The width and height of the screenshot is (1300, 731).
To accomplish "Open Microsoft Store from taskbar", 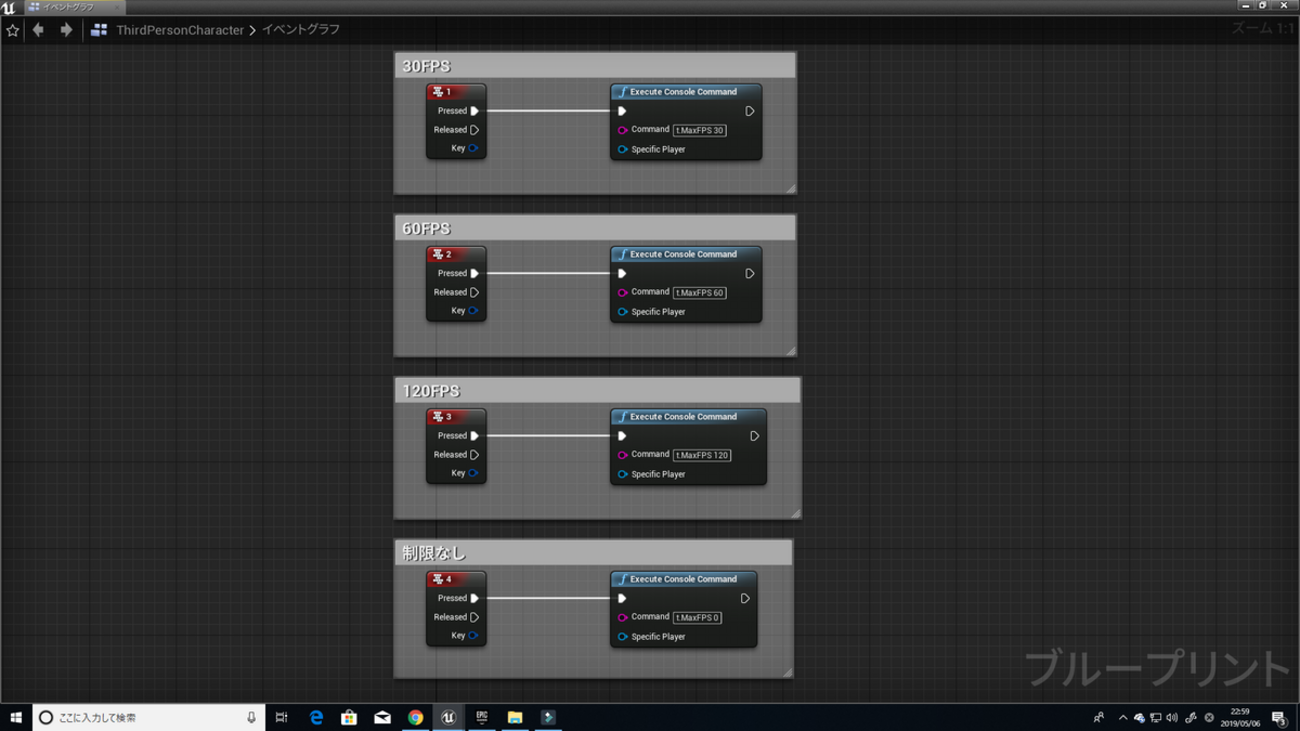I will [x=349, y=717].
